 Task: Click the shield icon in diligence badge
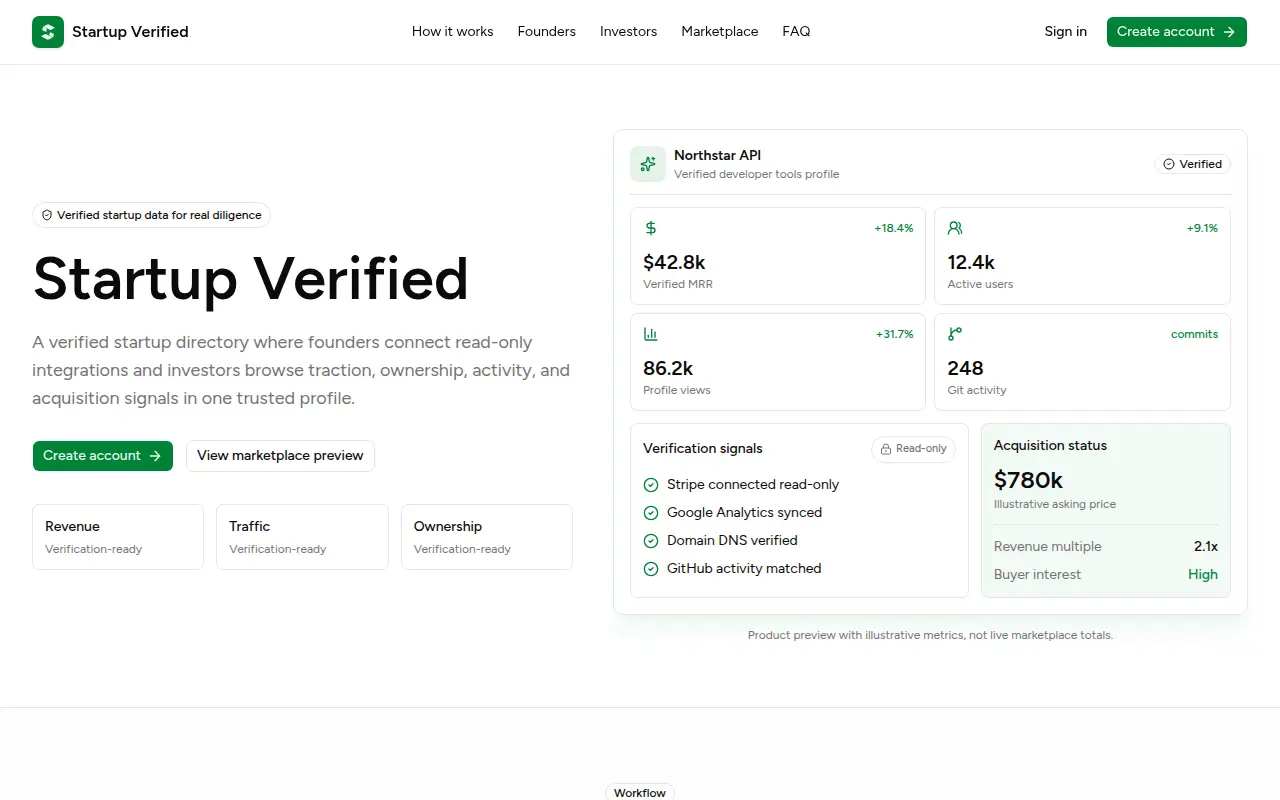point(47,215)
